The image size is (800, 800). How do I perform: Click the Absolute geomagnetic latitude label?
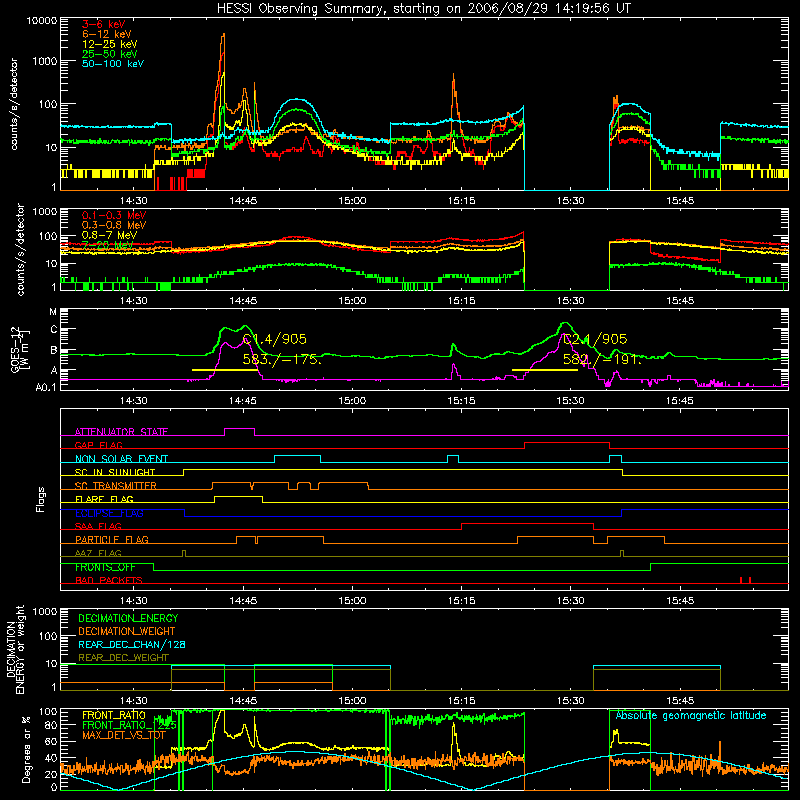[x=691, y=715]
